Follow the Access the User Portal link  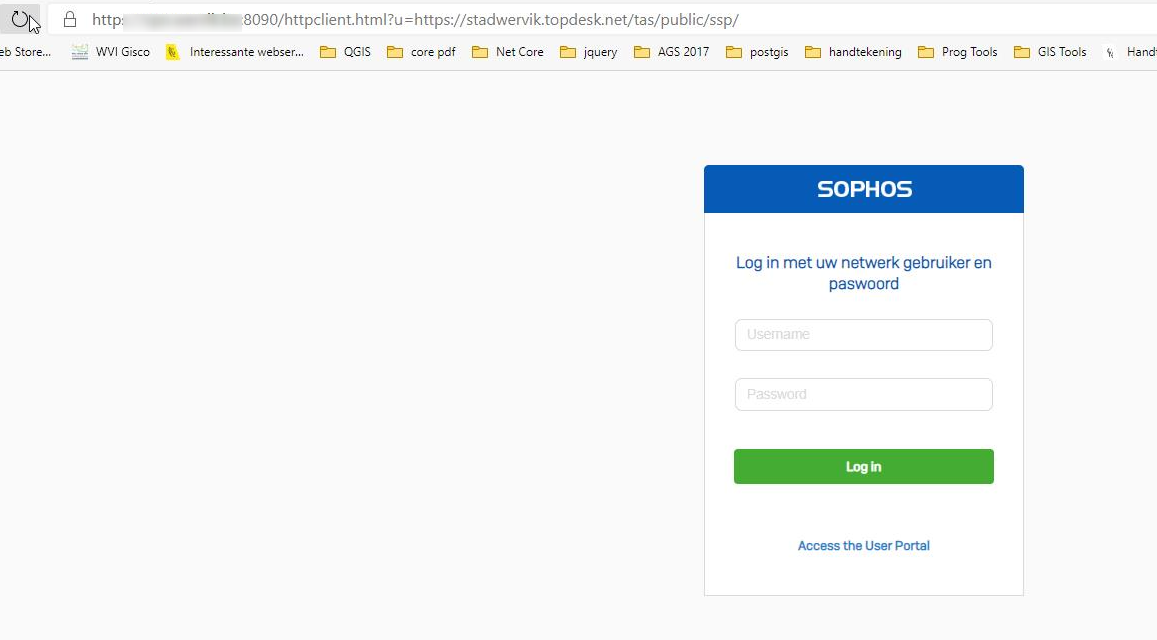click(863, 546)
